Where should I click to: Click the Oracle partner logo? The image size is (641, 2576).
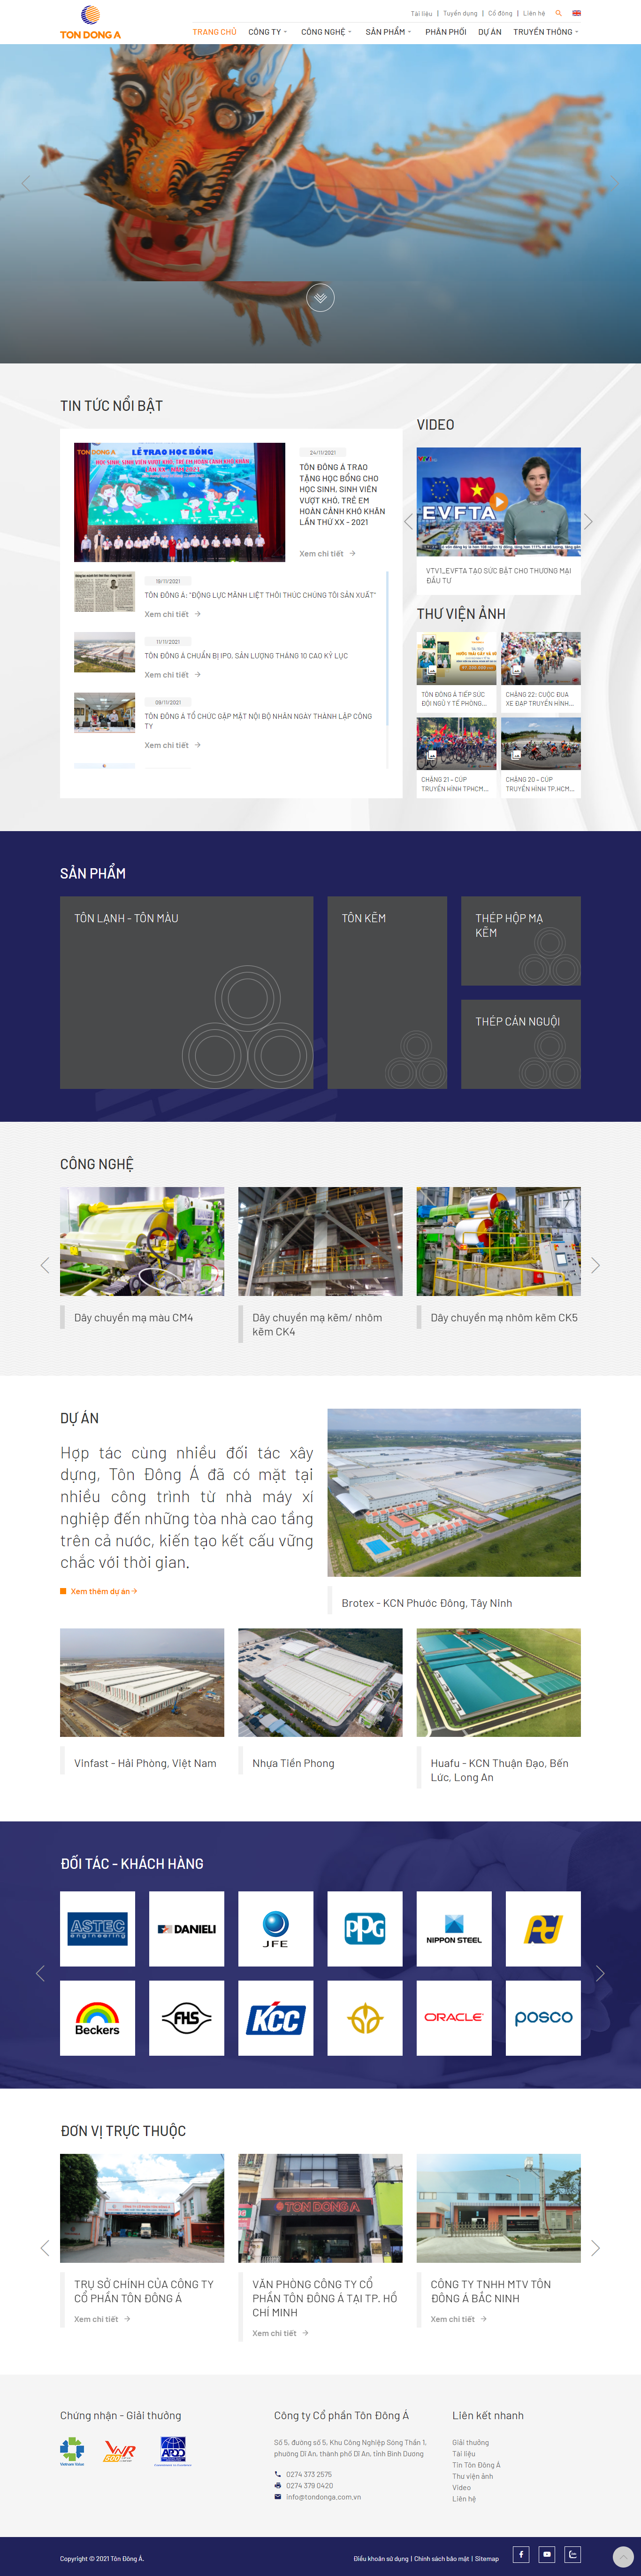[x=454, y=2018]
